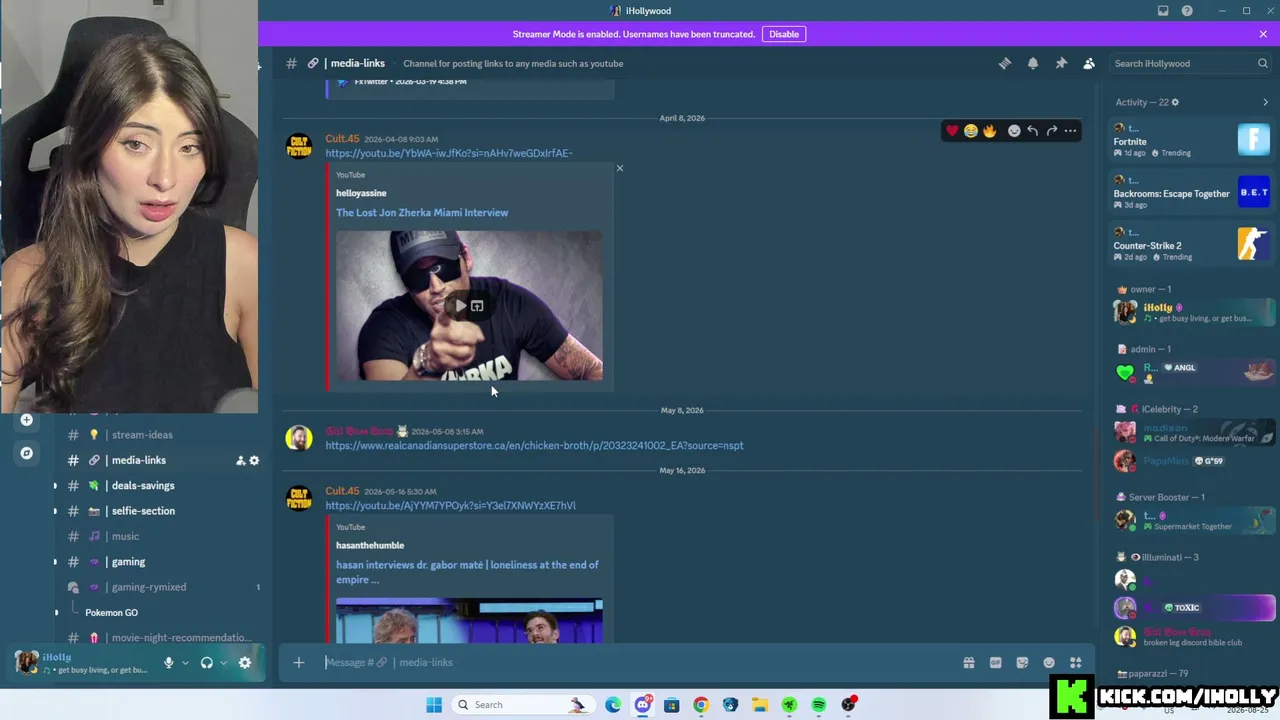Add a server with plus button
1280x720 pixels.
(x=27, y=420)
